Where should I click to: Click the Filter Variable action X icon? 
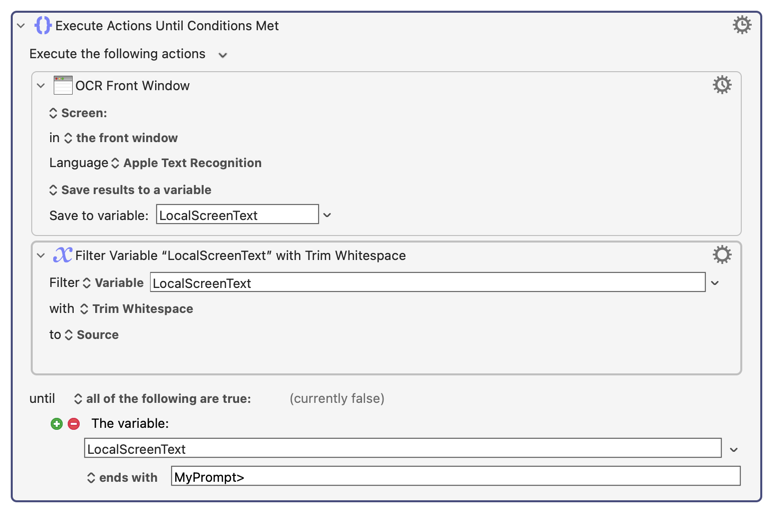click(63, 255)
